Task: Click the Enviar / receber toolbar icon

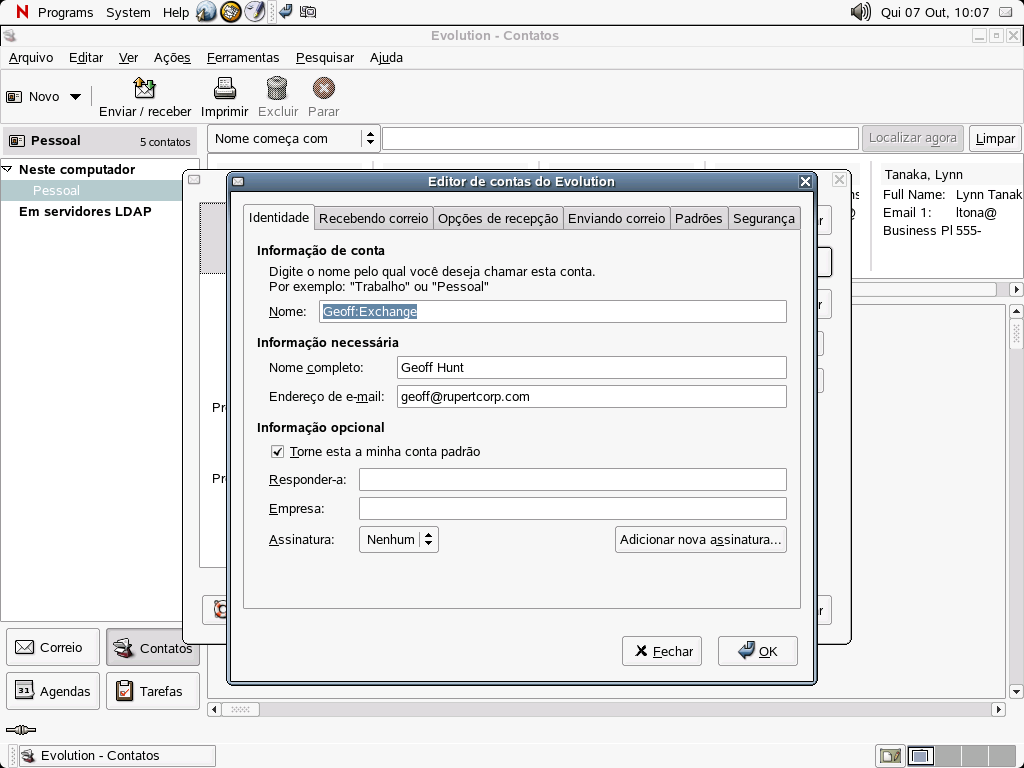Action: [145, 90]
